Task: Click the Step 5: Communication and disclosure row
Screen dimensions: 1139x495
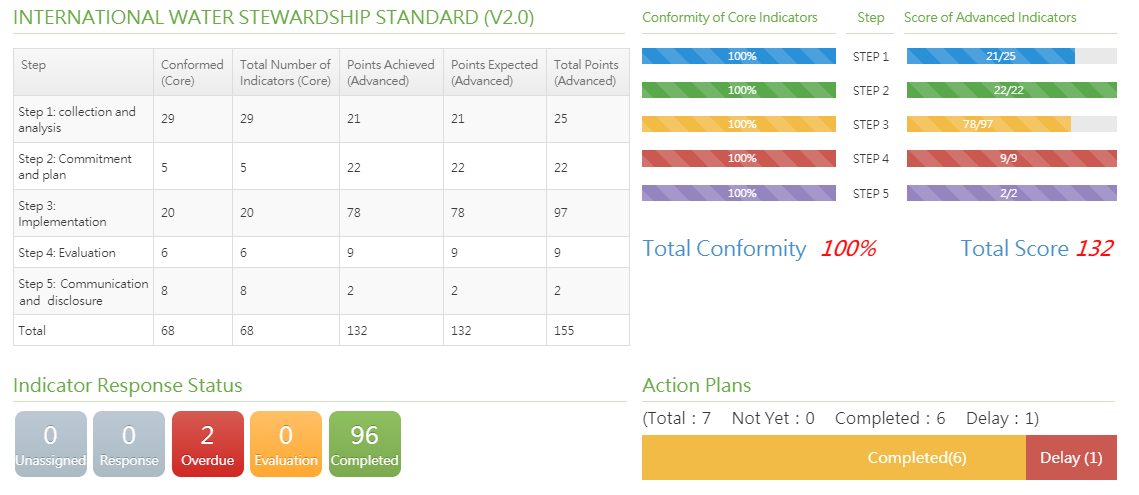Action: coord(83,291)
